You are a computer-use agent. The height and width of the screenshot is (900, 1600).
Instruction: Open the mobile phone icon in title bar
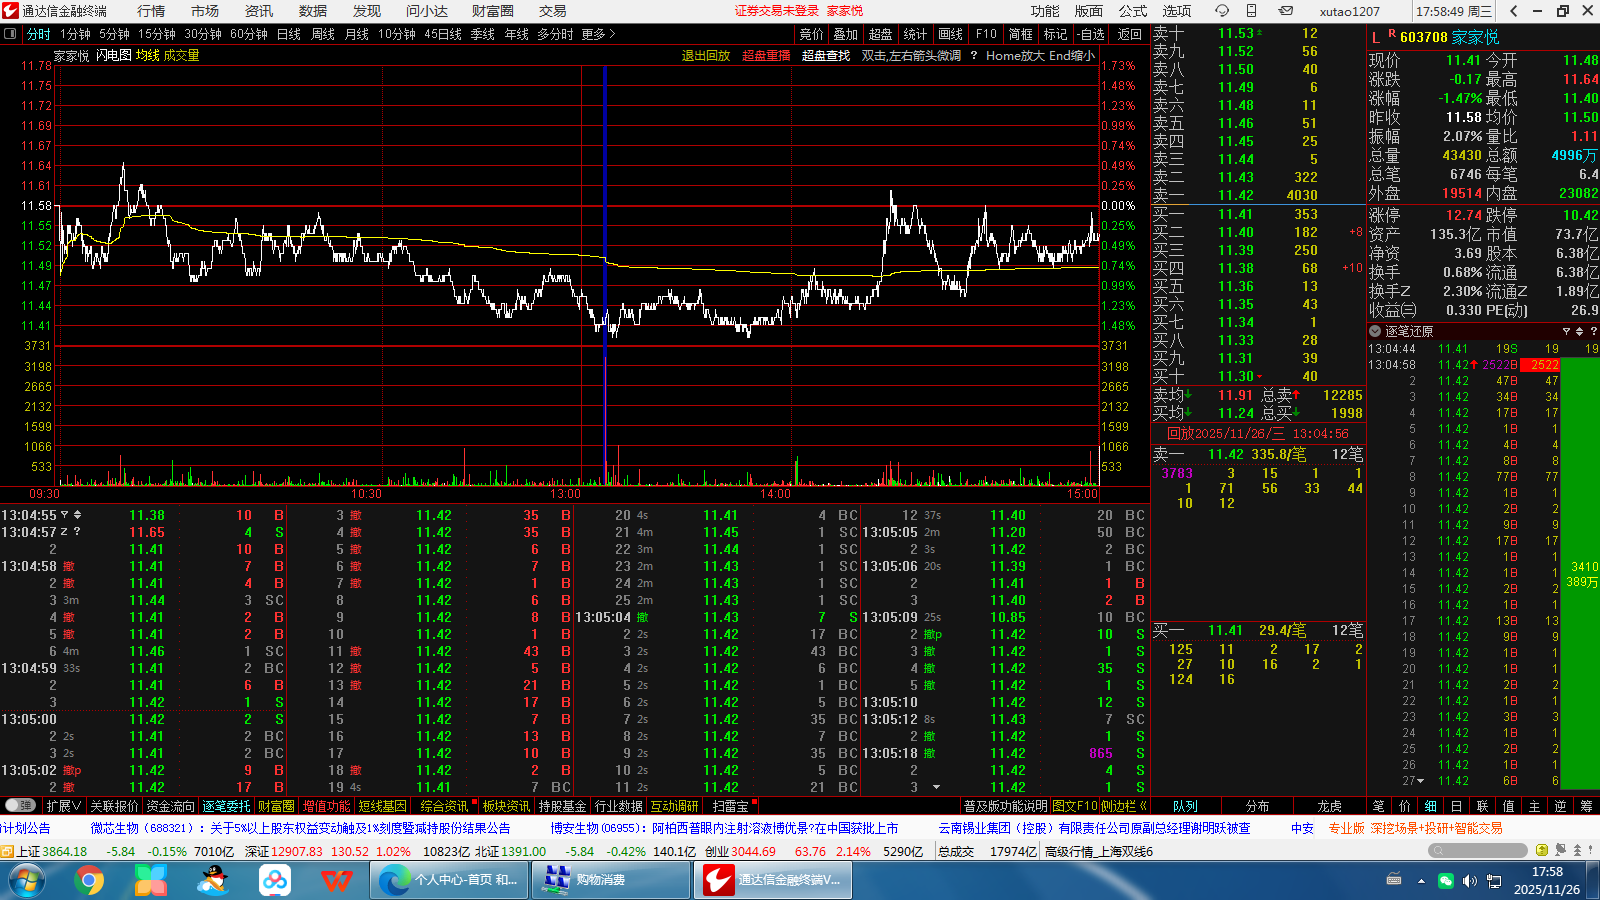(x=1252, y=11)
